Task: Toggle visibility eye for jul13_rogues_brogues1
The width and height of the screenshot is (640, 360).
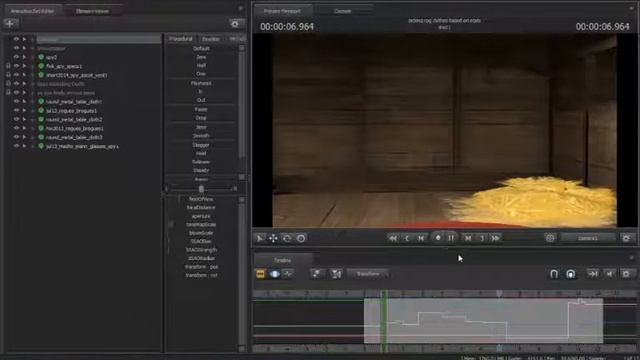Action: [16, 110]
